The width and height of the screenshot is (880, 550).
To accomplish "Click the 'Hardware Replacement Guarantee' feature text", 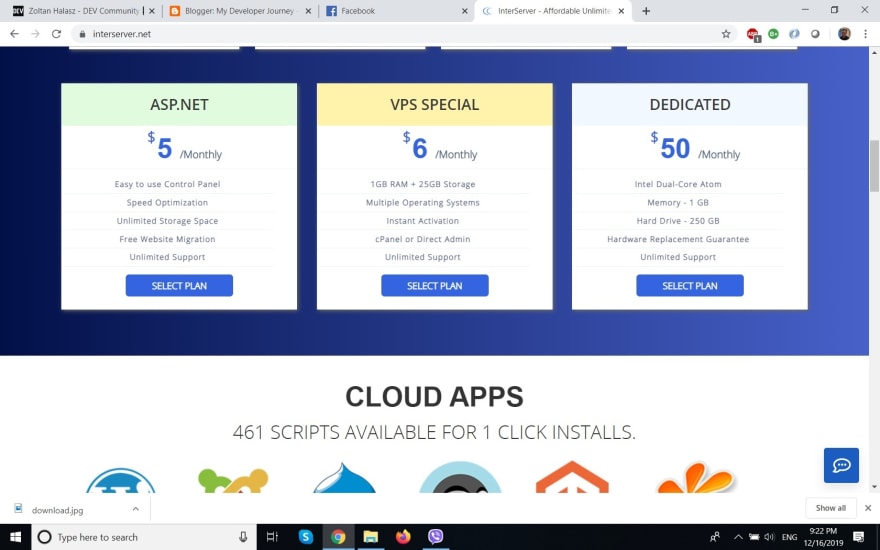I will coord(678,239).
